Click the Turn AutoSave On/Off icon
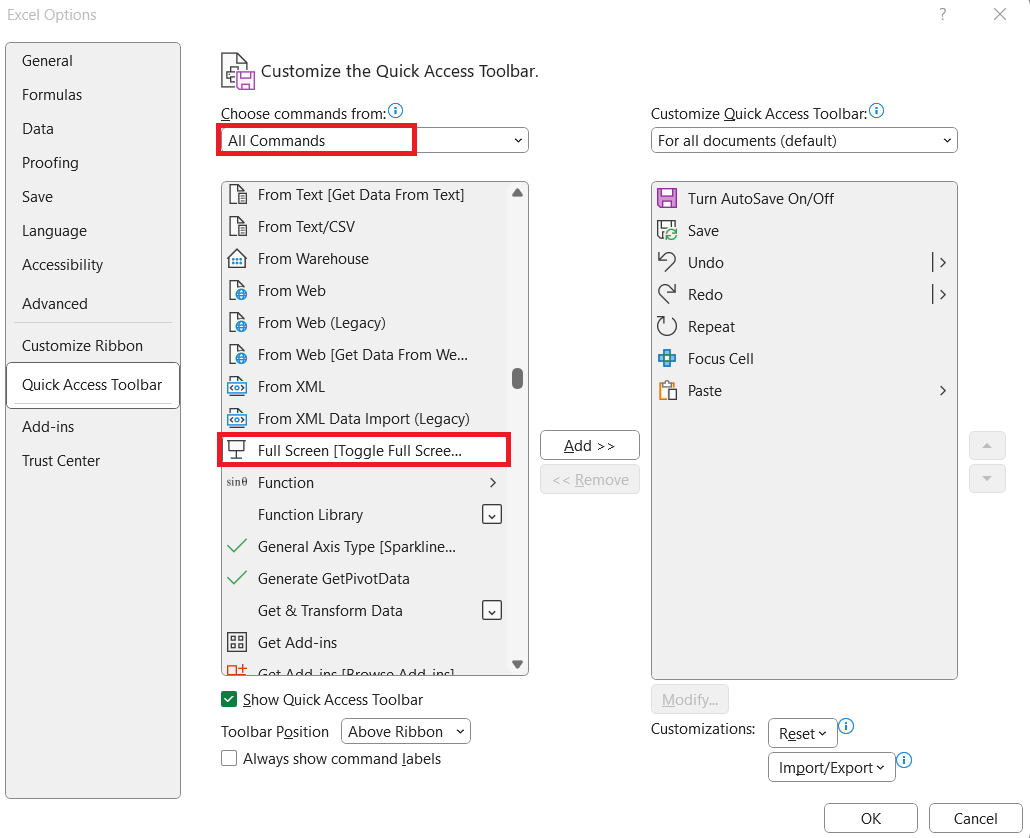This screenshot has width=1030, height=838. click(x=667, y=198)
